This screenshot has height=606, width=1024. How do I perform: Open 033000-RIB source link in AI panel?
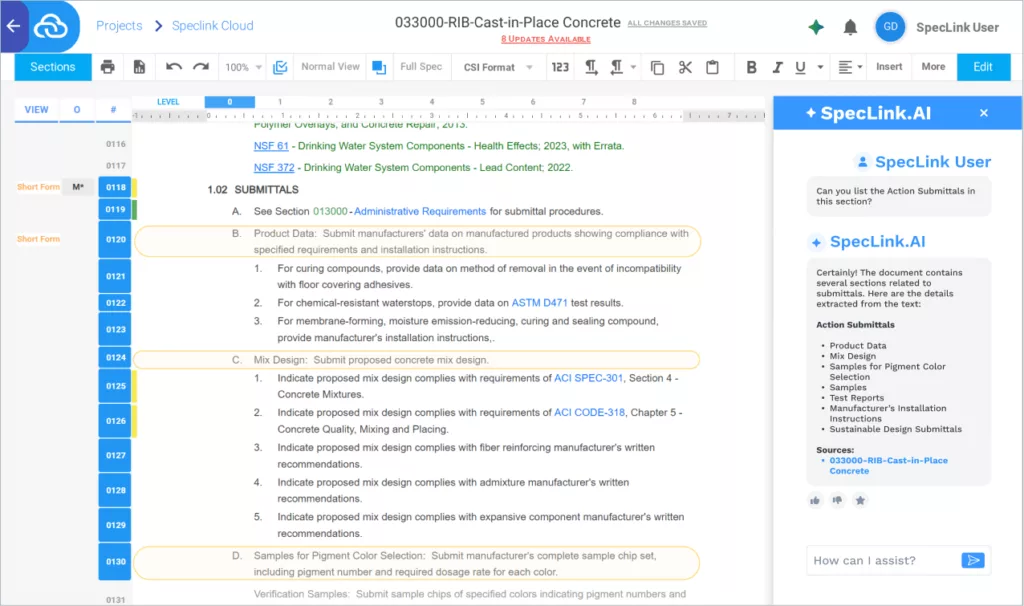[888, 466]
